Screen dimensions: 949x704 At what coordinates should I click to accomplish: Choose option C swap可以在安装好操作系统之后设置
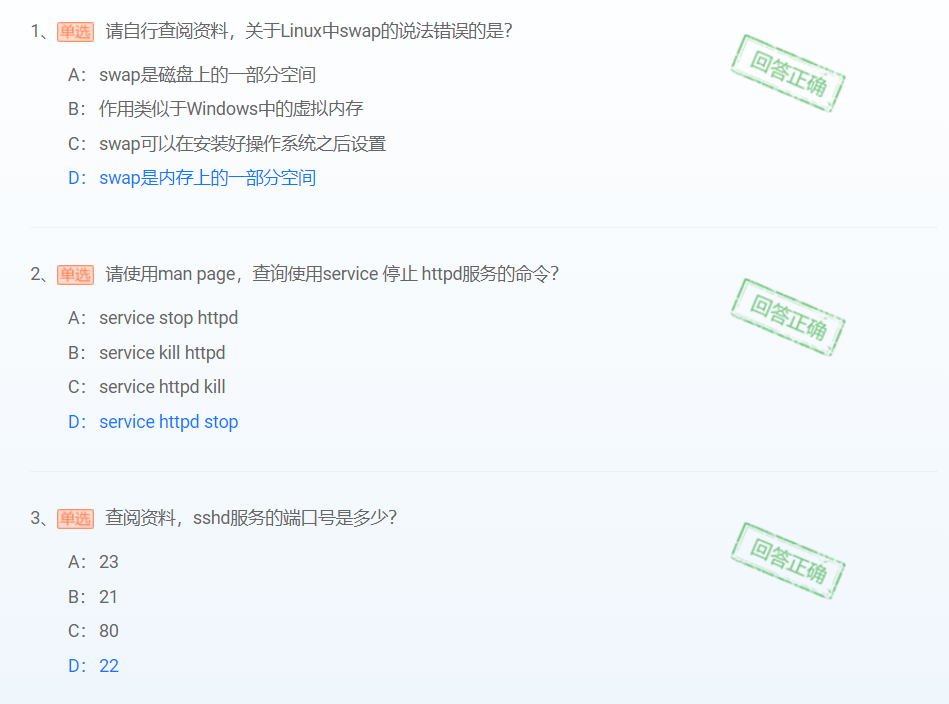(227, 143)
